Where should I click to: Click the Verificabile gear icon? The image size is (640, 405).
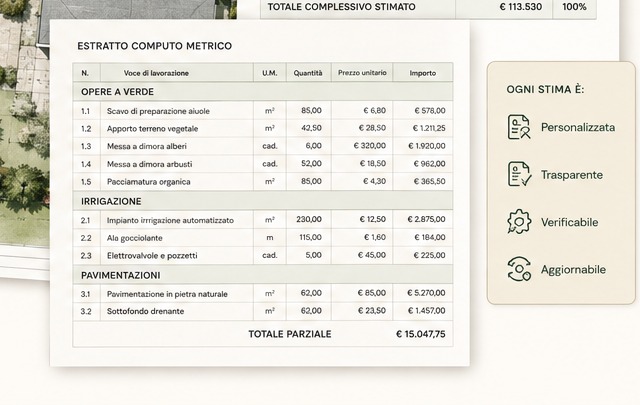click(519, 222)
